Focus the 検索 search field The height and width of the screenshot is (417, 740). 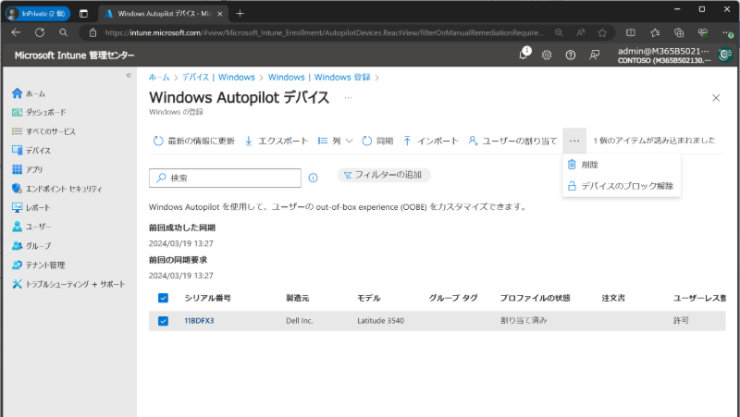click(x=225, y=178)
